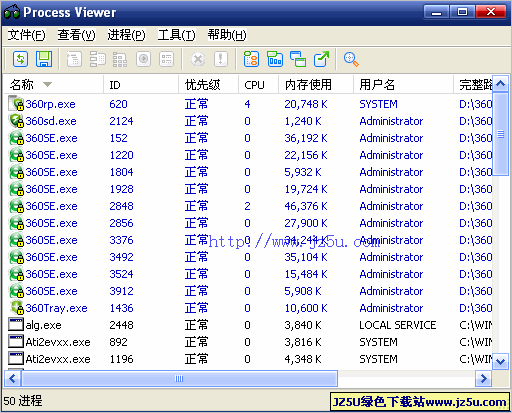Click the 50 进程 status bar text

[x=23, y=401]
